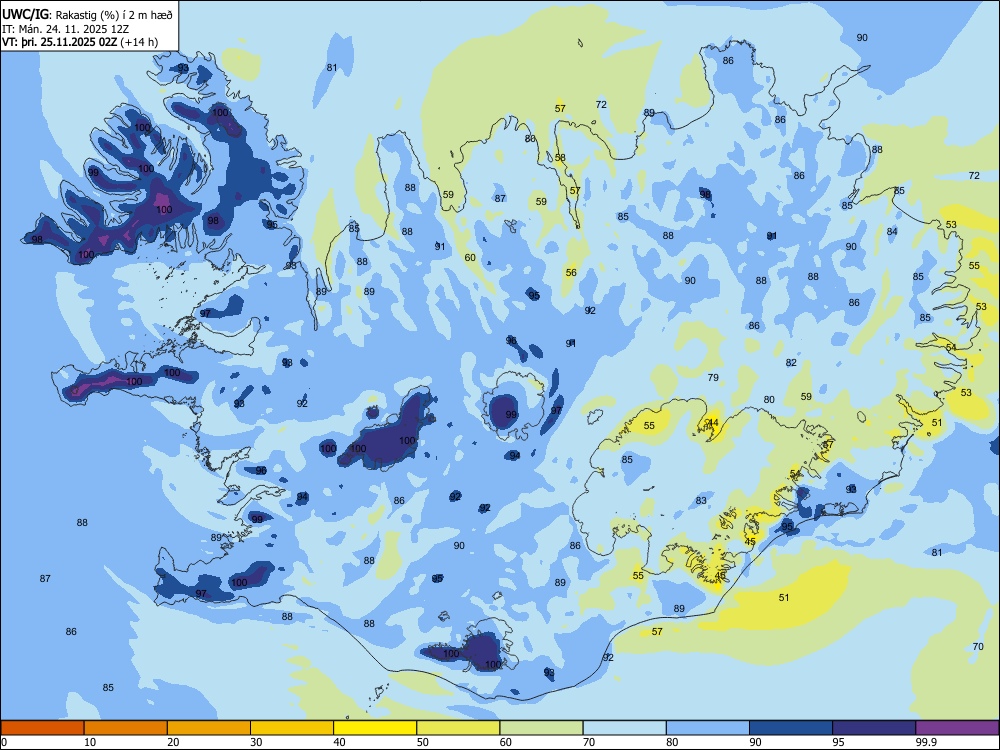Click the '95' label under the color scale
This screenshot has width=1000, height=750.
pyautogui.click(x=839, y=742)
